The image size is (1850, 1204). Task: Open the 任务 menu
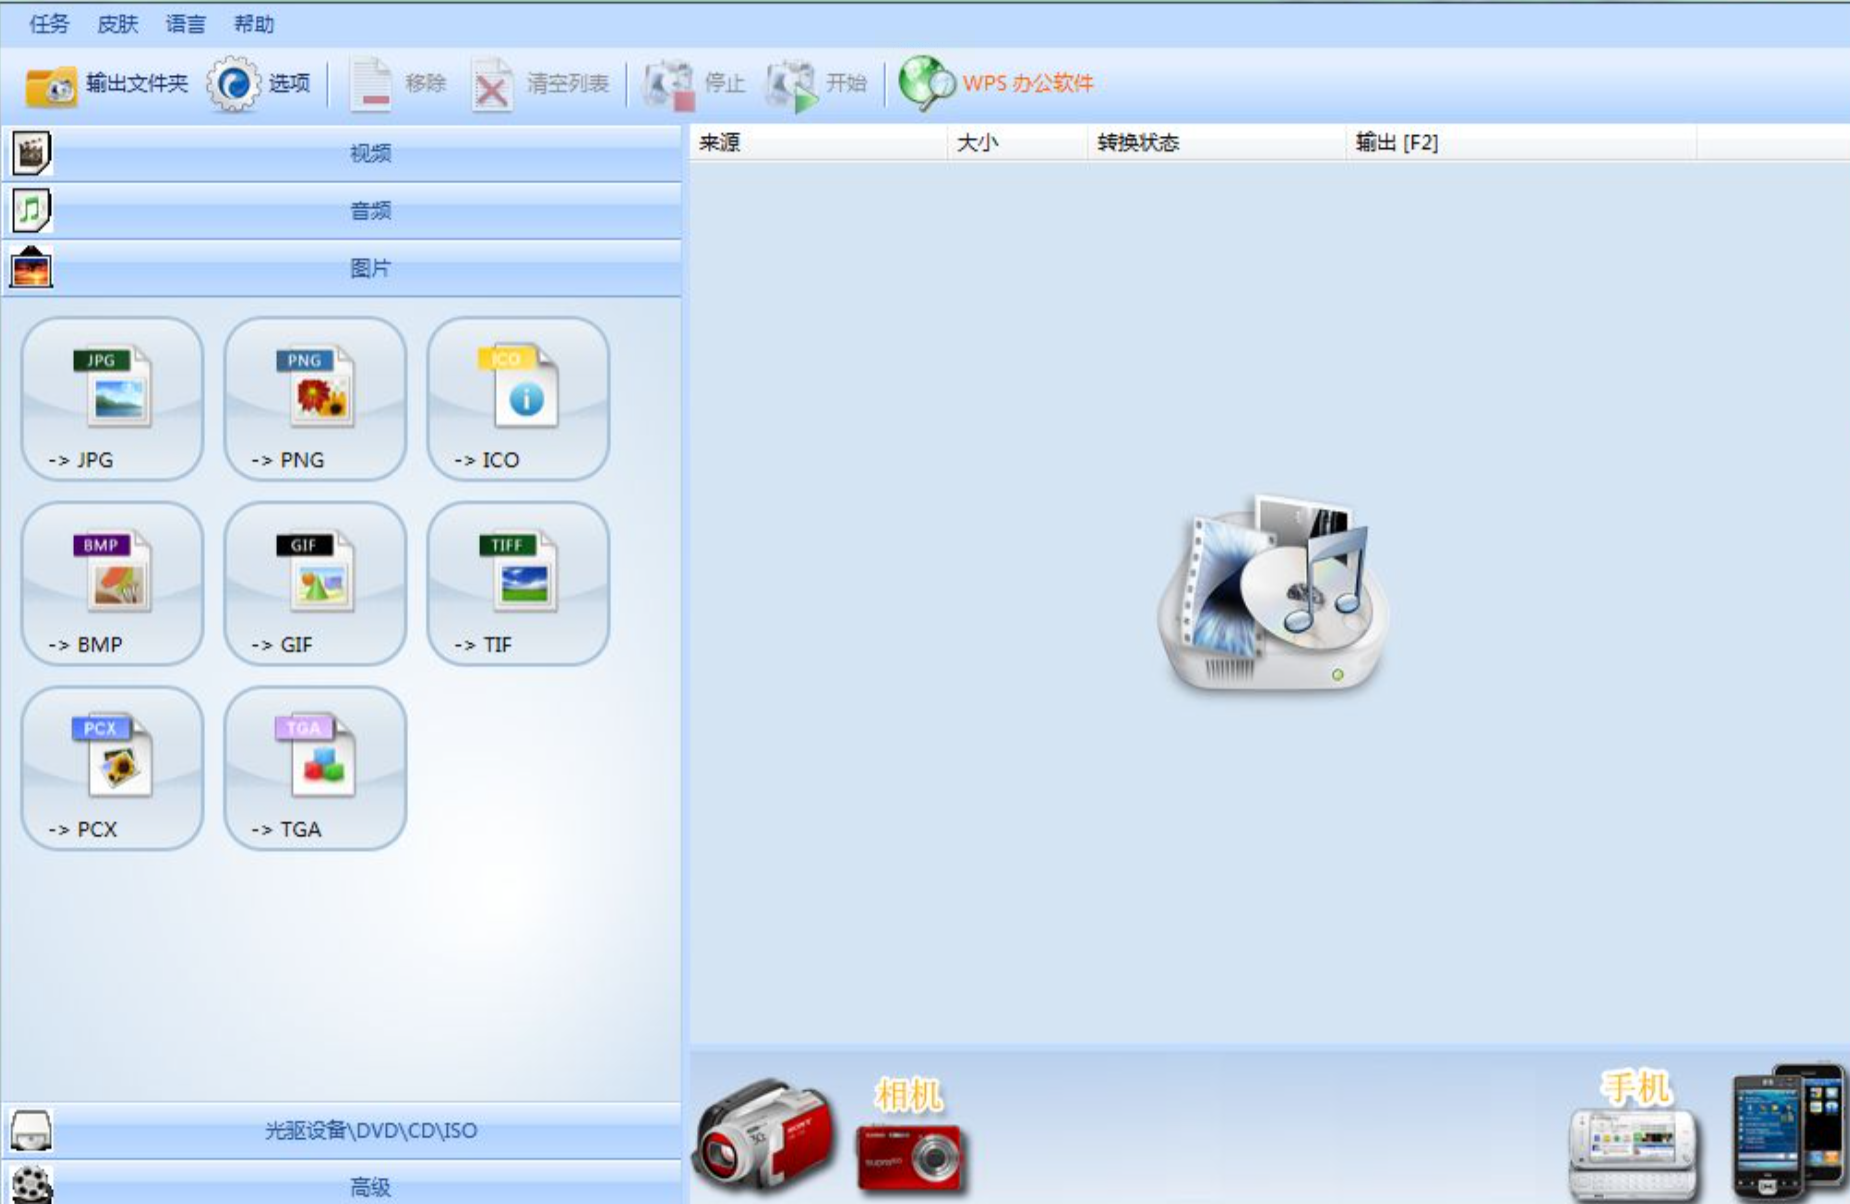[x=49, y=24]
